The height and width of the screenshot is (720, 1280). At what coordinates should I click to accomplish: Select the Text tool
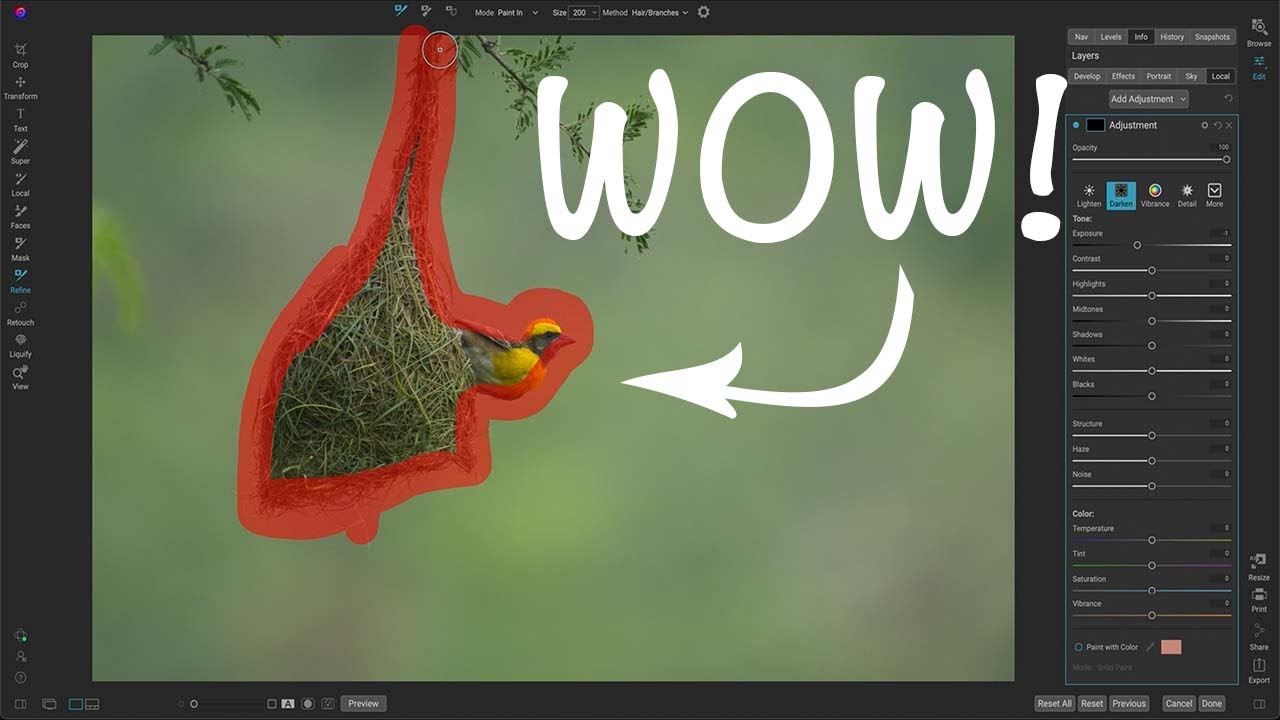pos(20,119)
